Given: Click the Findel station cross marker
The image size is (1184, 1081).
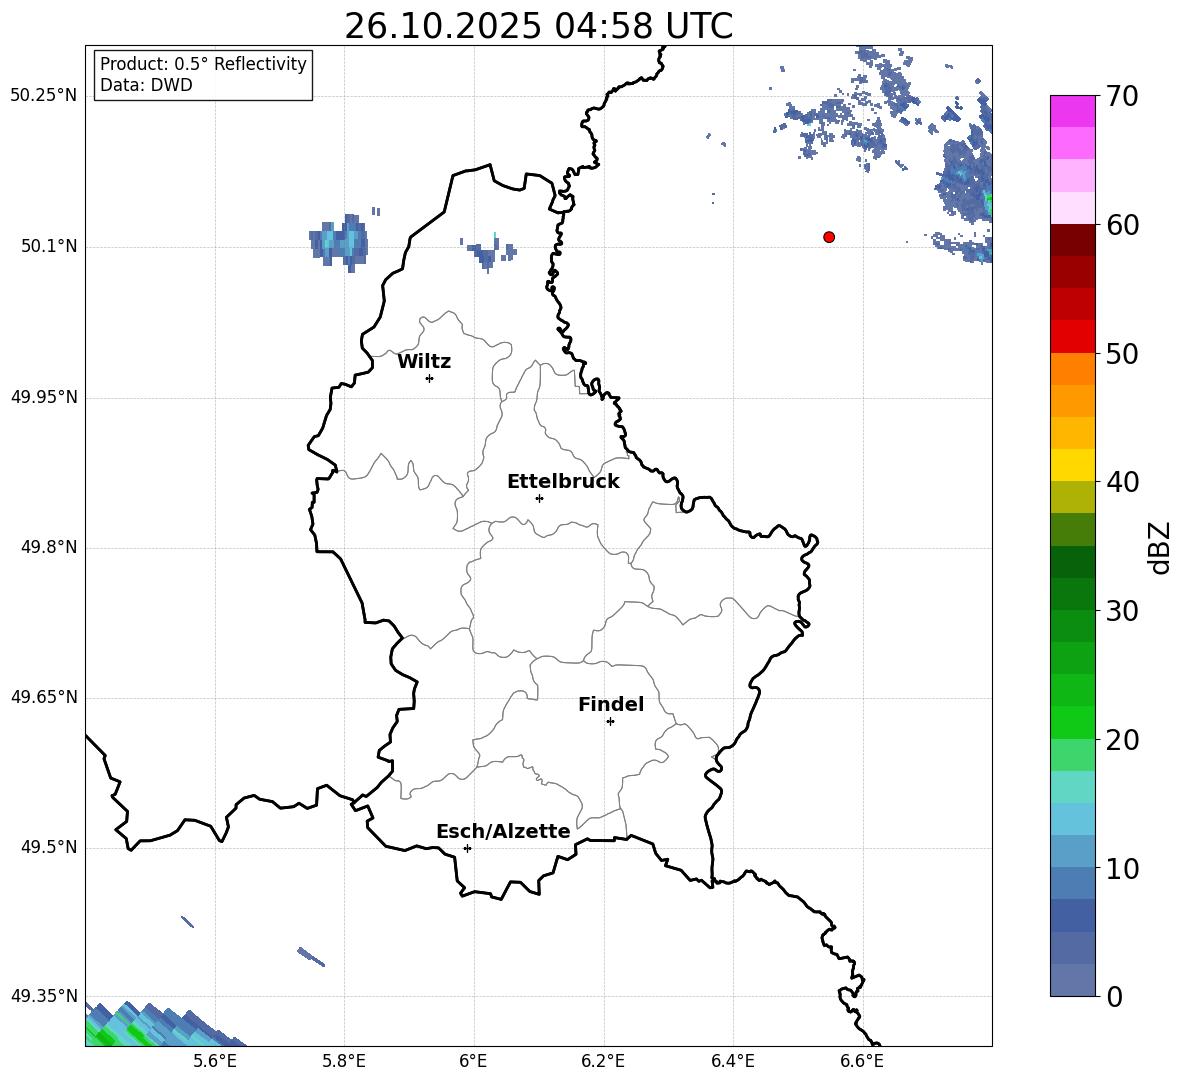Looking at the screenshot, I should 610,722.
